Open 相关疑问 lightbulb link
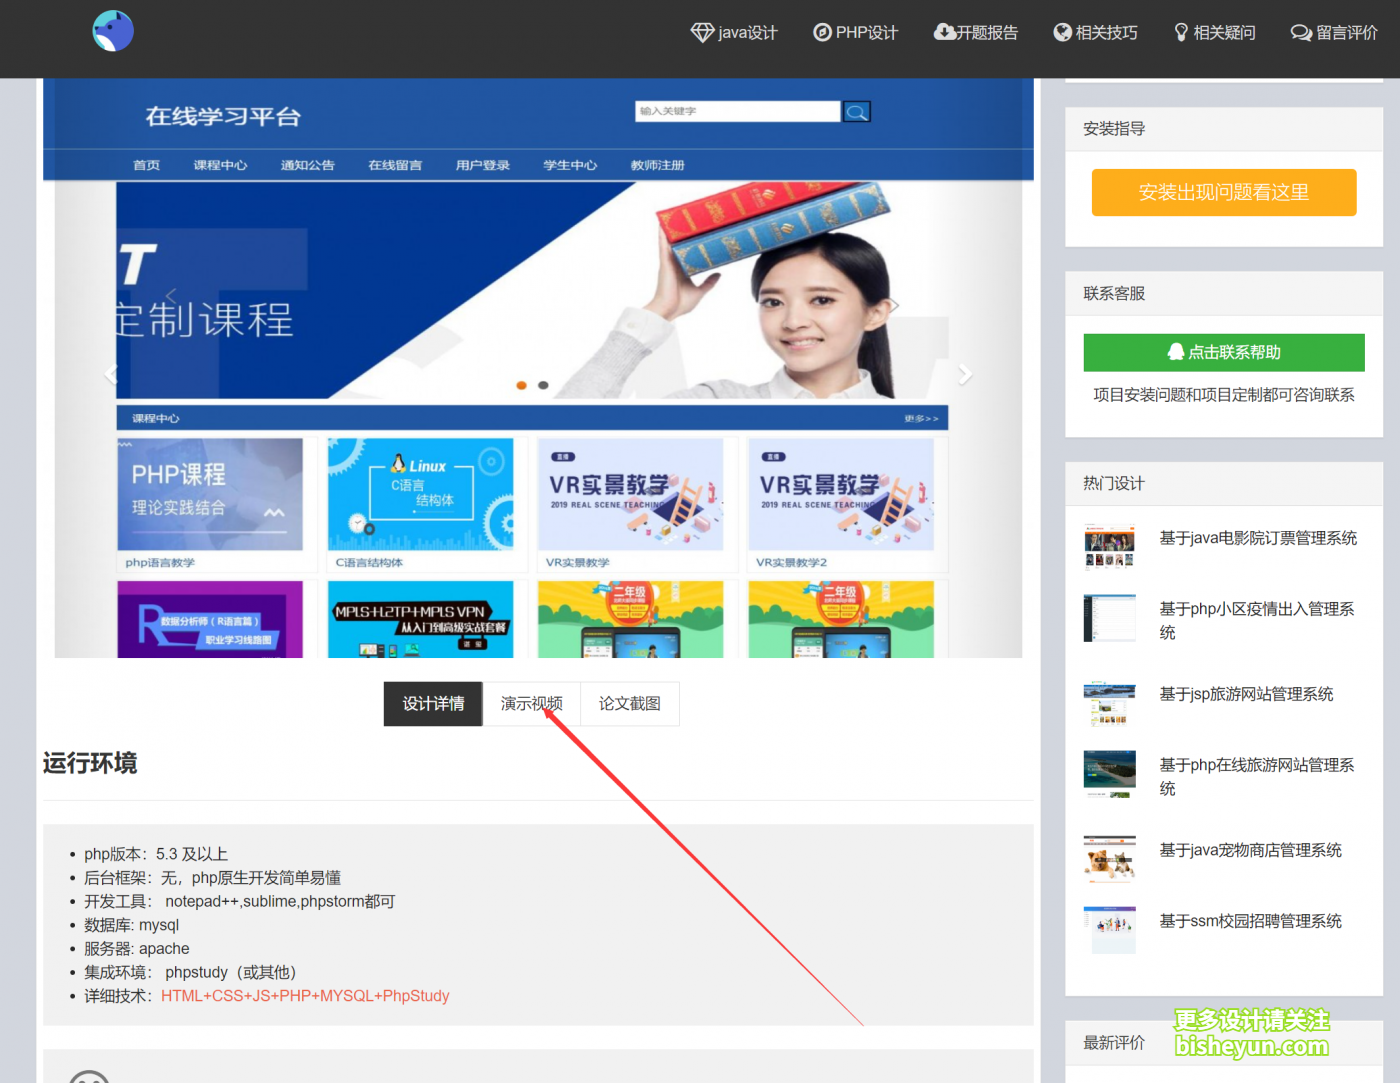1400x1083 pixels. pos(1214,33)
